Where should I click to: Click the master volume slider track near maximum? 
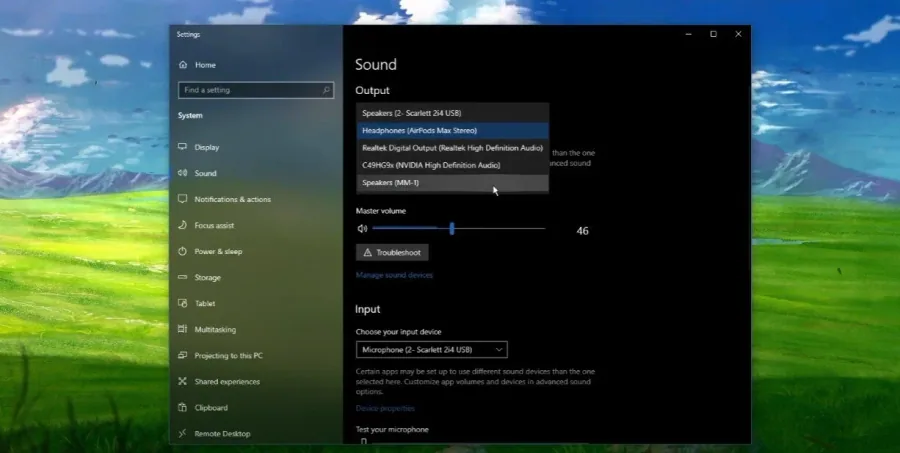pos(540,229)
